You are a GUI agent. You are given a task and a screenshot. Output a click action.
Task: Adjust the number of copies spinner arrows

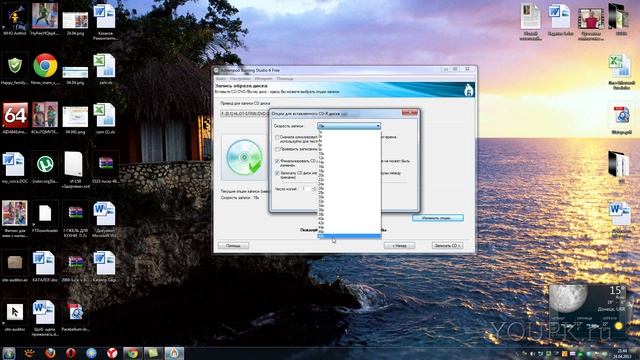pyautogui.click(x=313, y=189)
